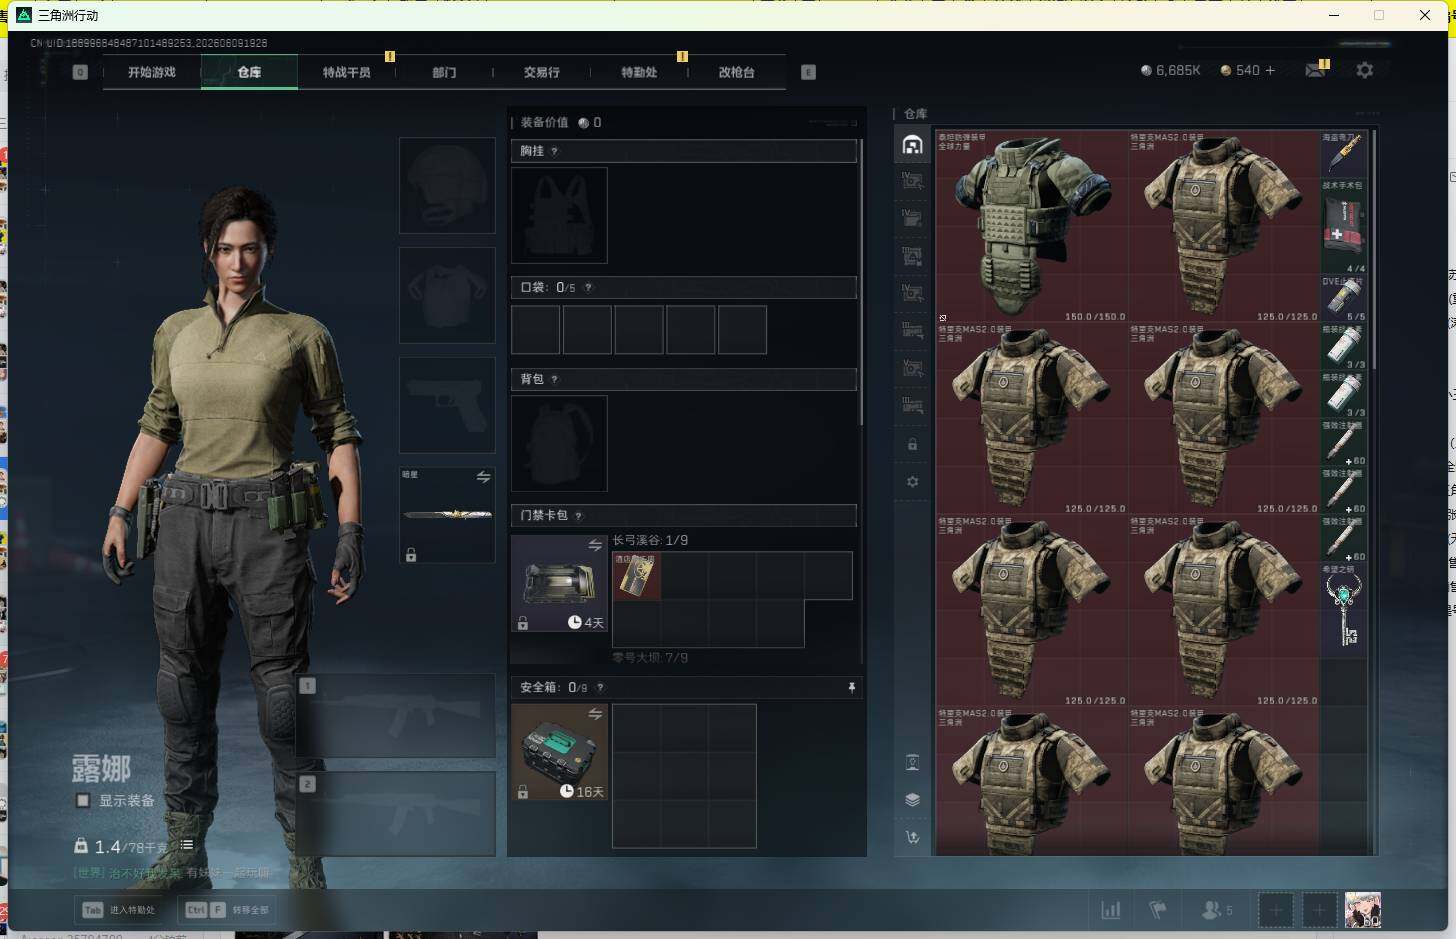
Task: Open the player avatar in bottom-right corner
Action: 1362,910
